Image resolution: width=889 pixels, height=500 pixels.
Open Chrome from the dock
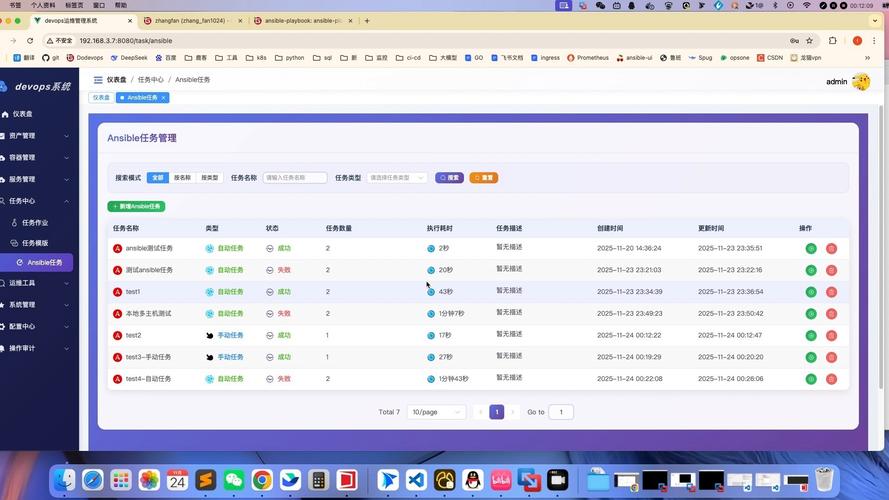262,480
